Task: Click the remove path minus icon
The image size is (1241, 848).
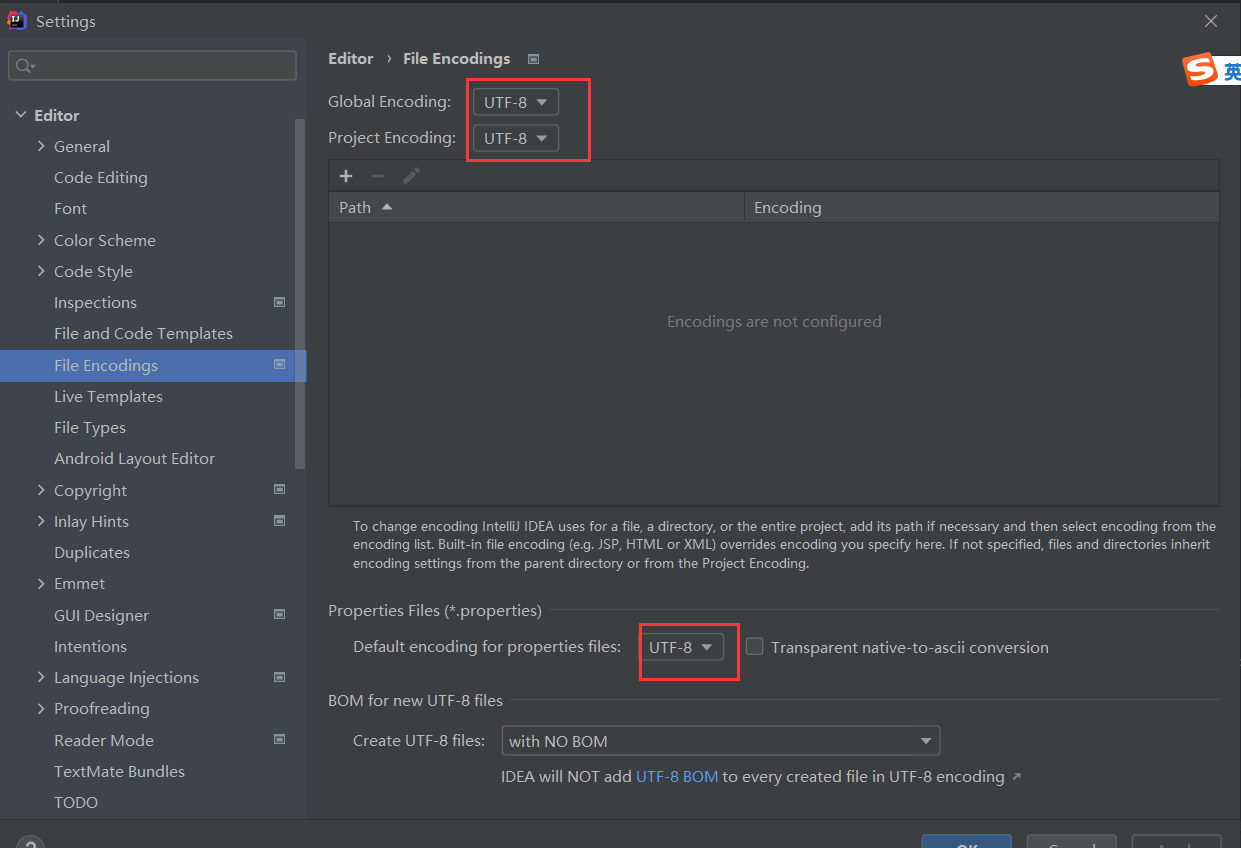Action: [x=378, y=176]
